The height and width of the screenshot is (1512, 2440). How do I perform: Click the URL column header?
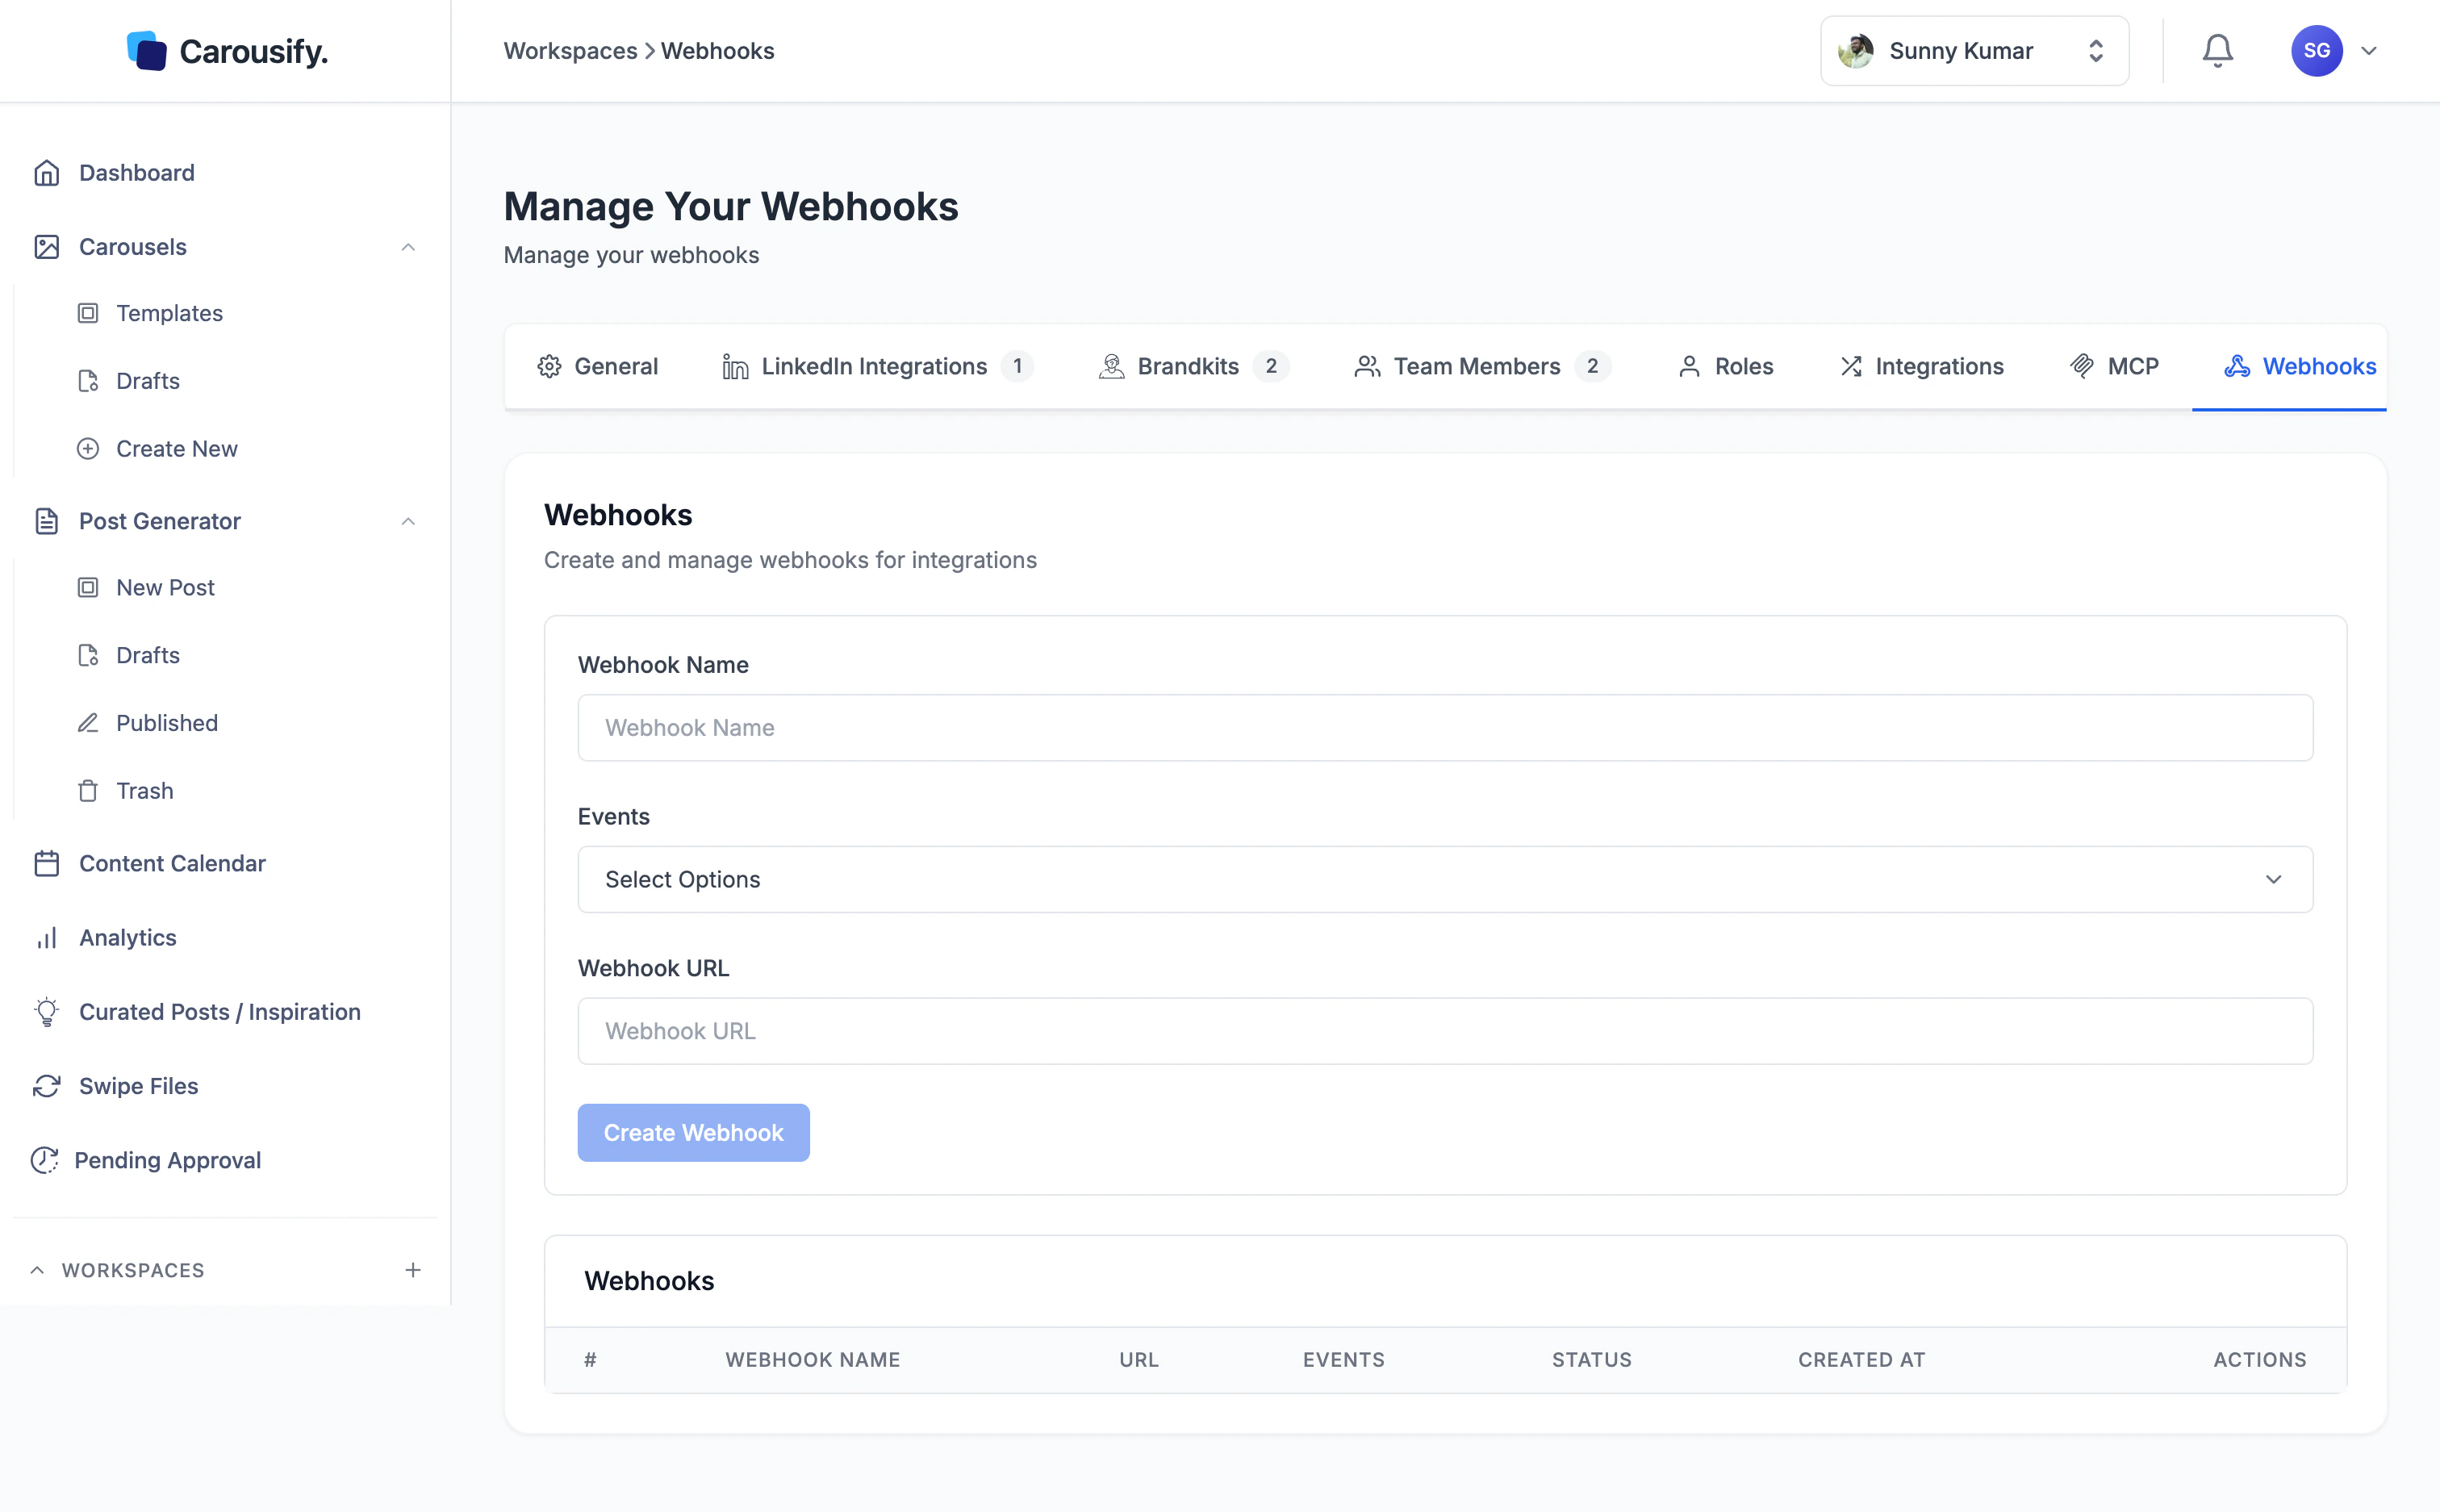click(x=1138, y=1360)
